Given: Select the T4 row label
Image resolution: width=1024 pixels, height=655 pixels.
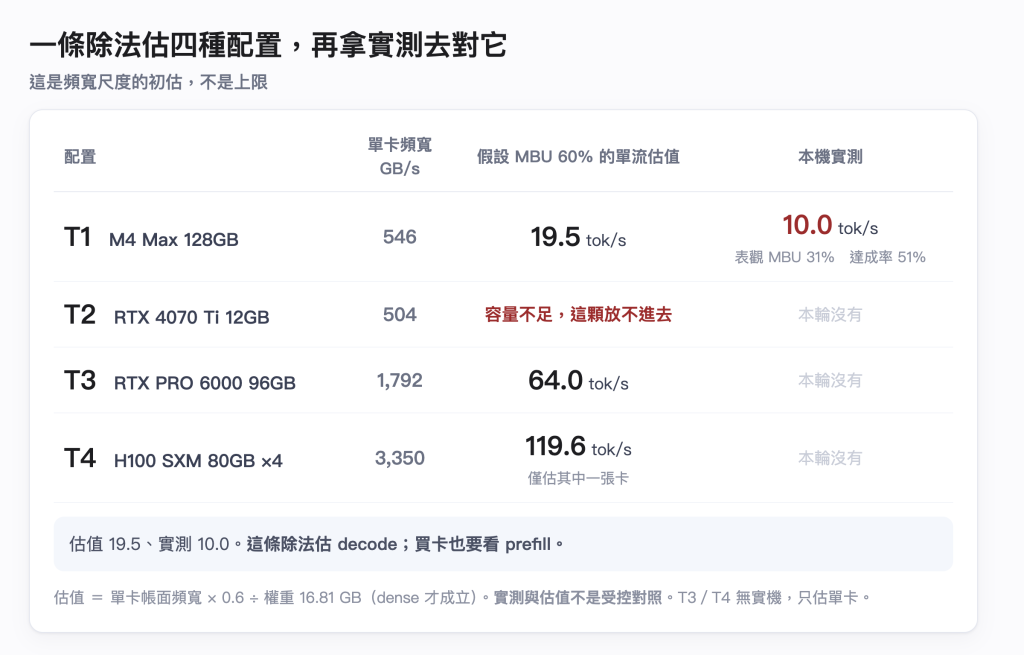Looking at the screenshot, I should pyautogui.click(x=80, y=458).
